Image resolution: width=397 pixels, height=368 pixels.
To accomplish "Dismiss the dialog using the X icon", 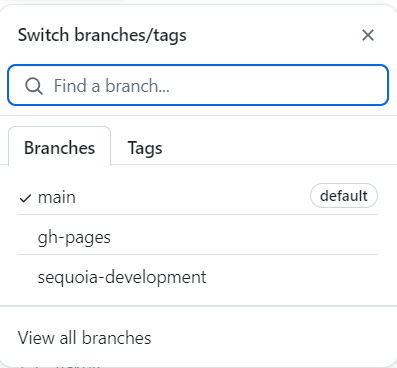I will pyautogui.click(x=368, y=35).
